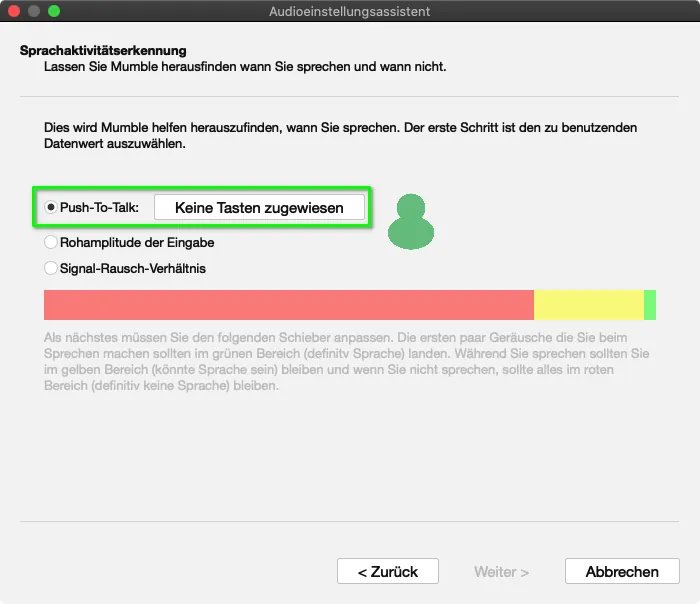Click the gray minimize window button
The image size is (700, 604).
coord(34,11)
